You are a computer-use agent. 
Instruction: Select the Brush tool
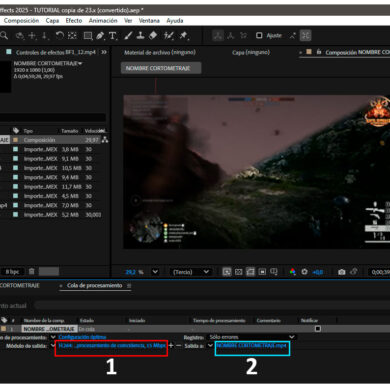128,35
